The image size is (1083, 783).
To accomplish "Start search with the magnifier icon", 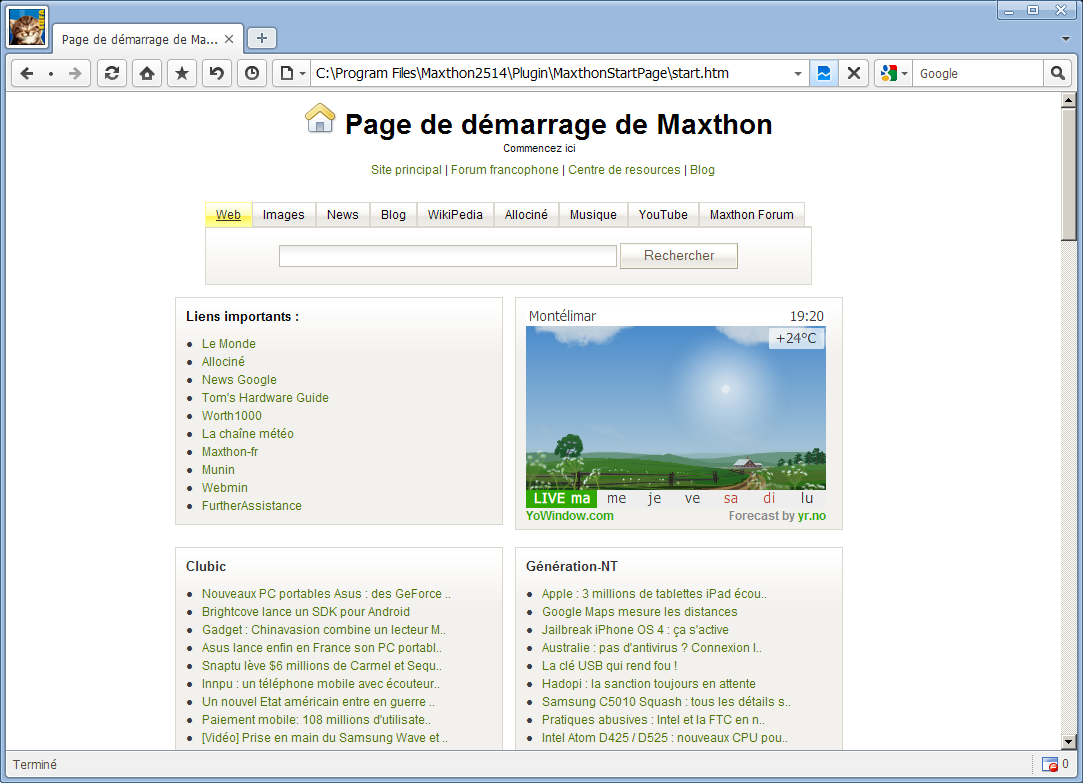I will [x=1057, y=73].
